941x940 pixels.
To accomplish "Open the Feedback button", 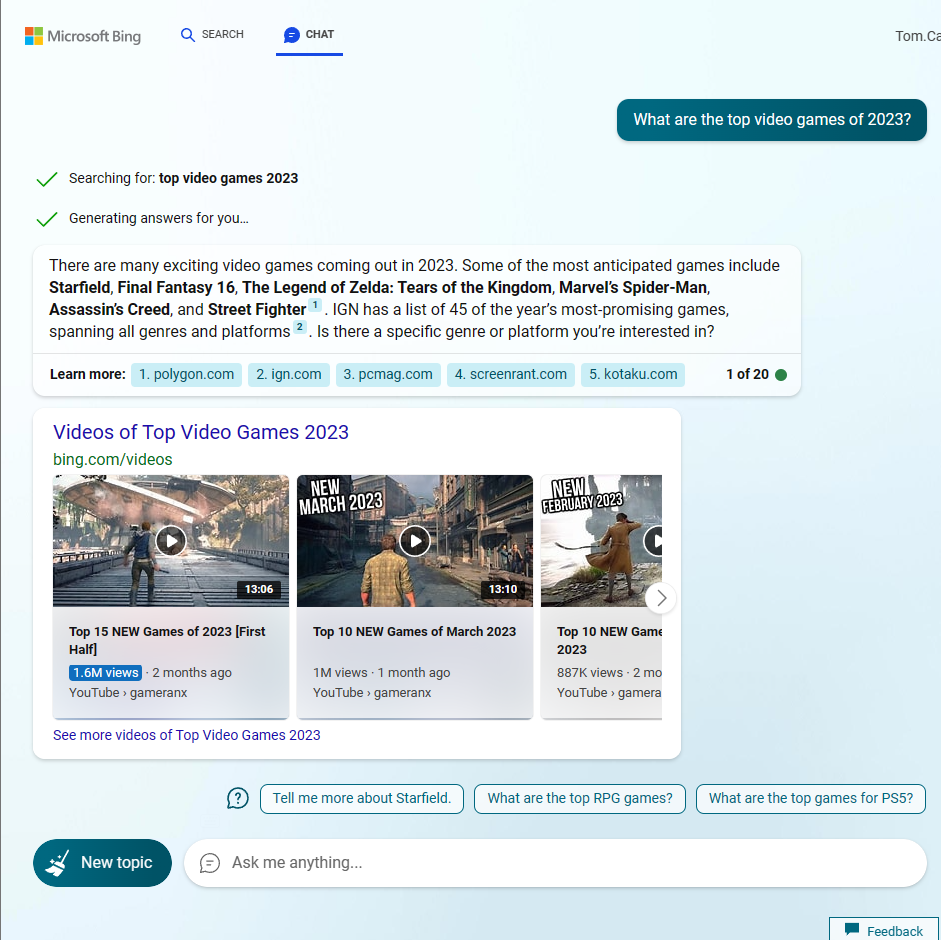I will coord(883,930).
